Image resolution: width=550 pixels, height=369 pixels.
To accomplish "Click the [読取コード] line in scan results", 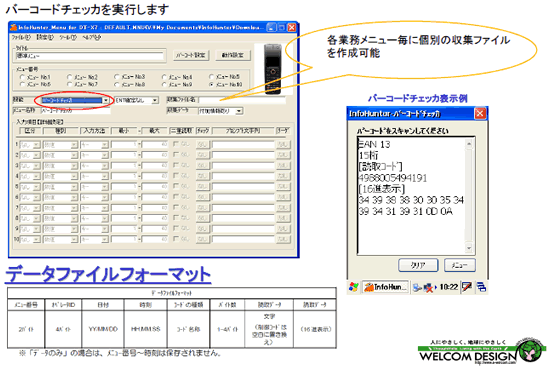I will tap(380, 166).
